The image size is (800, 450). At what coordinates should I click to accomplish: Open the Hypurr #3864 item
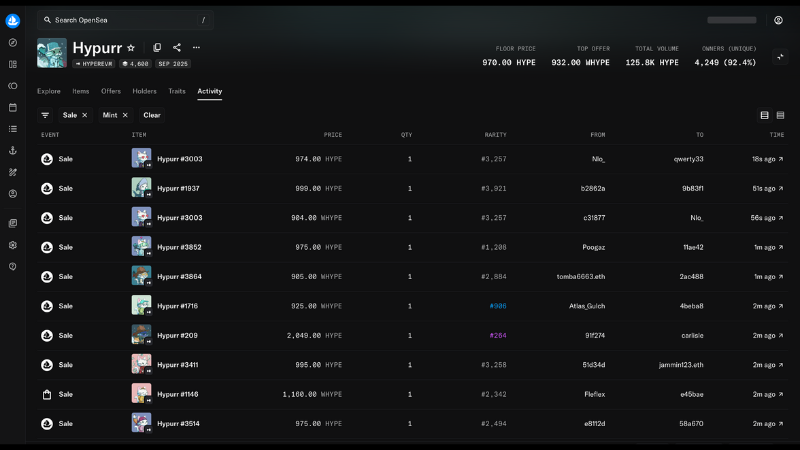point(179,277)
